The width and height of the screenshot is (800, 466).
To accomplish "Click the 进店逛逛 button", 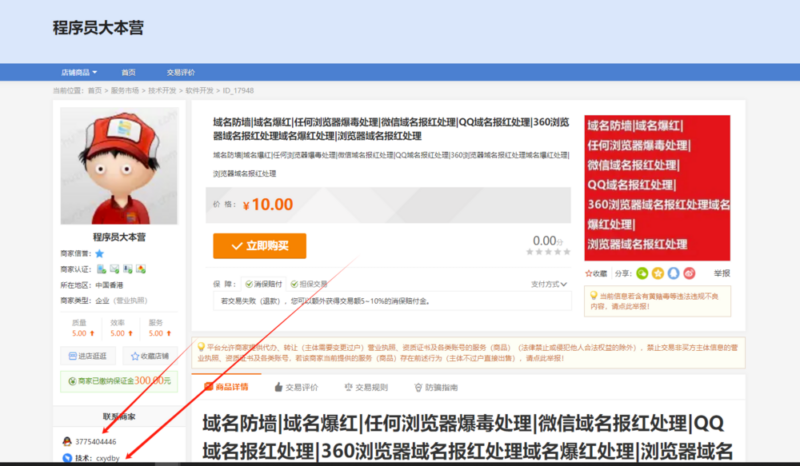I will coord(88,356).
